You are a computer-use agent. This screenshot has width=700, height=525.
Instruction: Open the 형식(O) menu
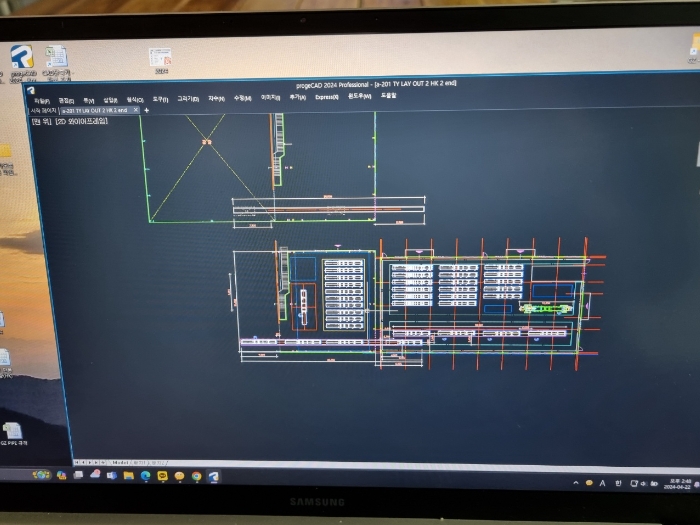tap(135, 100)
